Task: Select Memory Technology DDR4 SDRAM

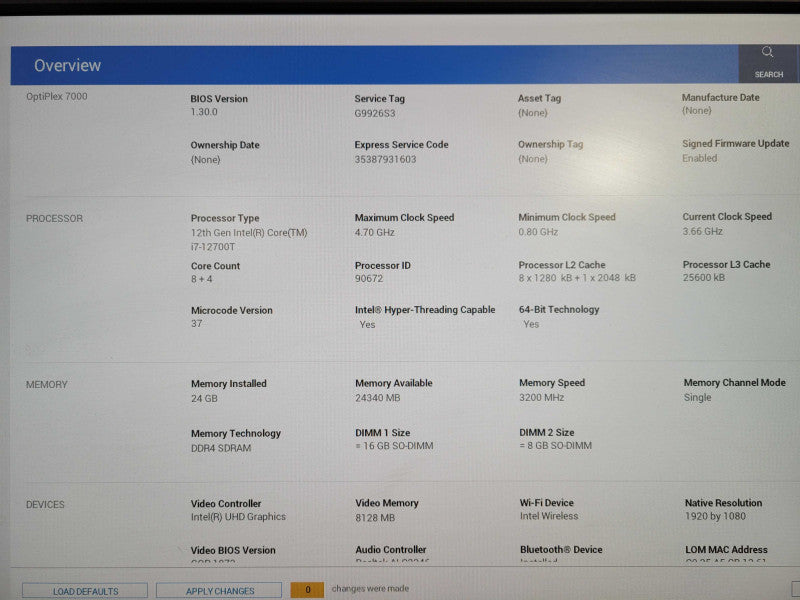Action: pyautogui.click(x=221, y=448)
